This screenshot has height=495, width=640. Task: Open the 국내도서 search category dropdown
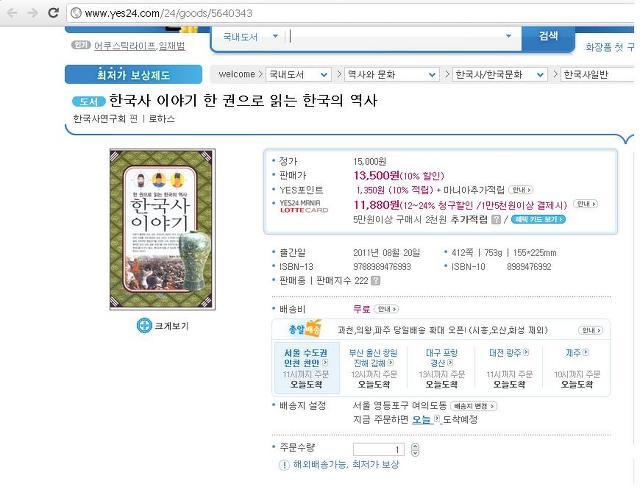click(x=251, y=37)
